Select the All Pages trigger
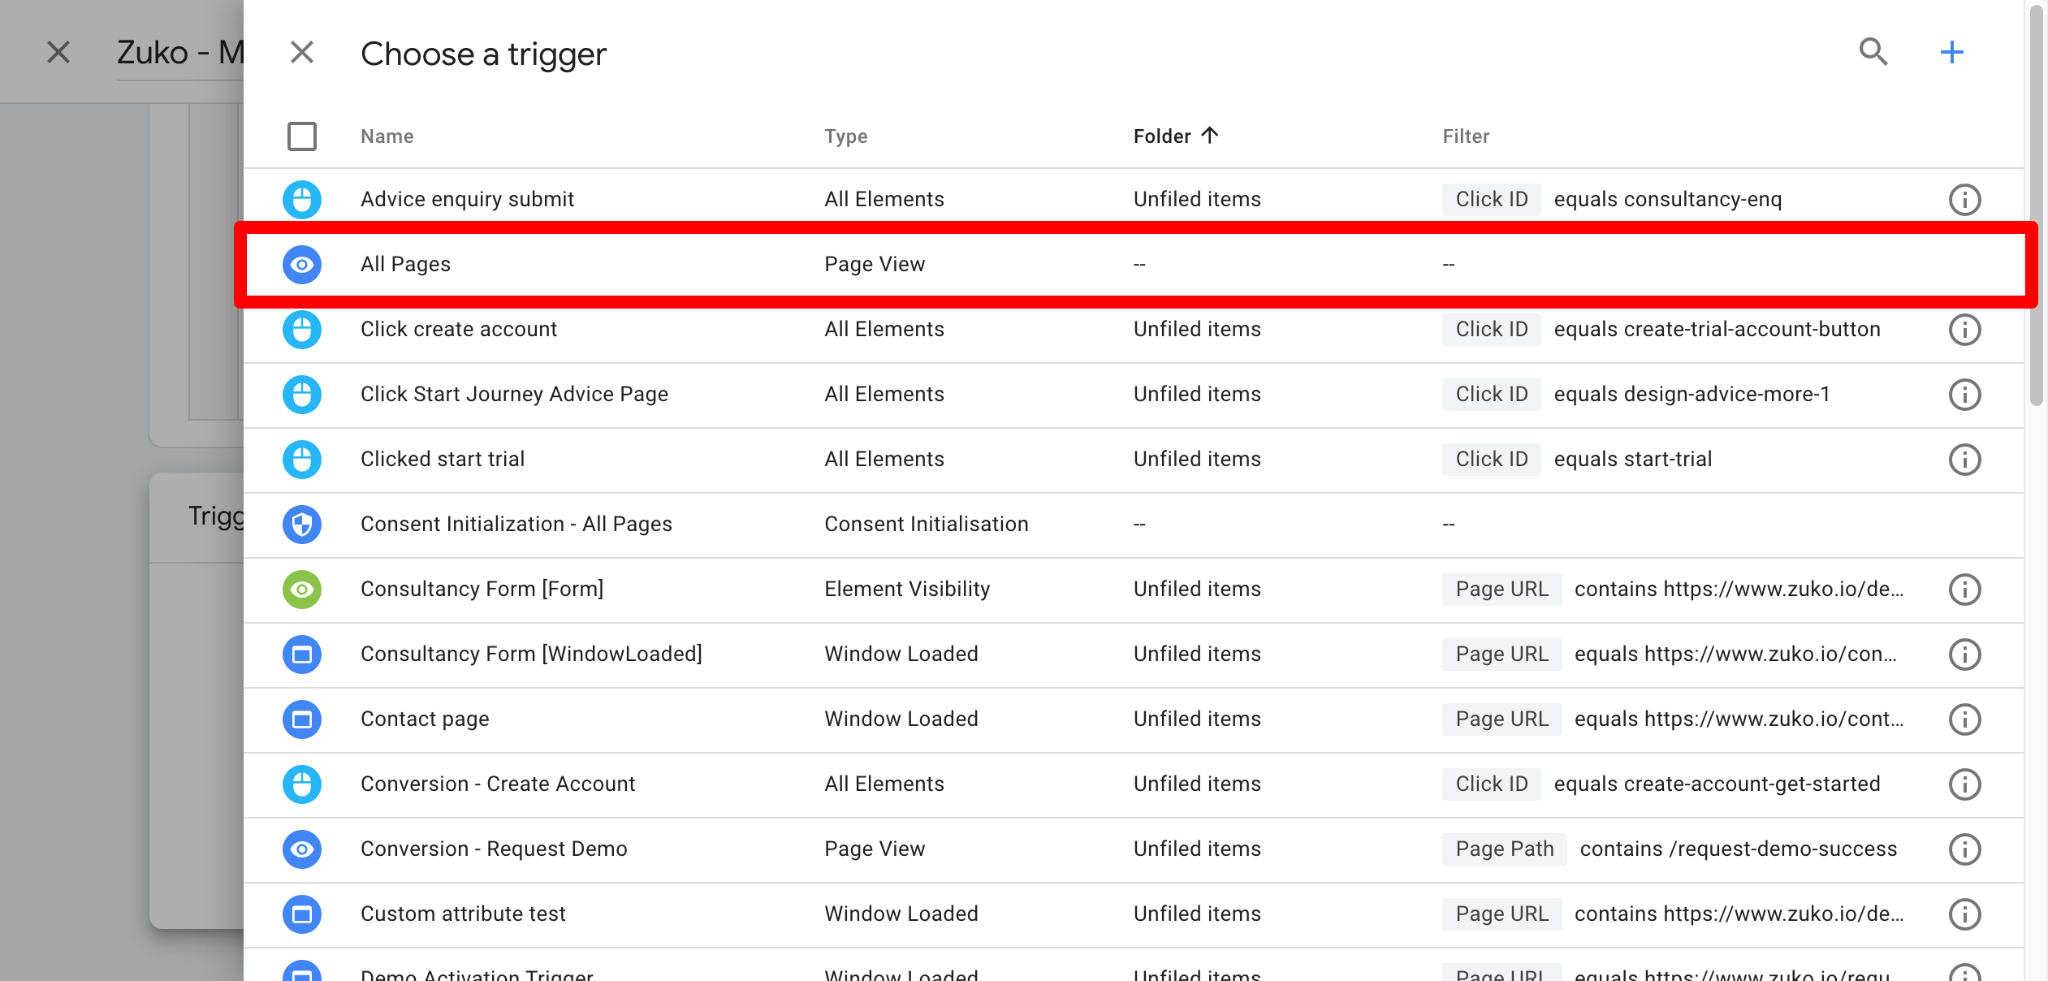The width and height of the screenshot is (2048, 981). tap(405, 264)
